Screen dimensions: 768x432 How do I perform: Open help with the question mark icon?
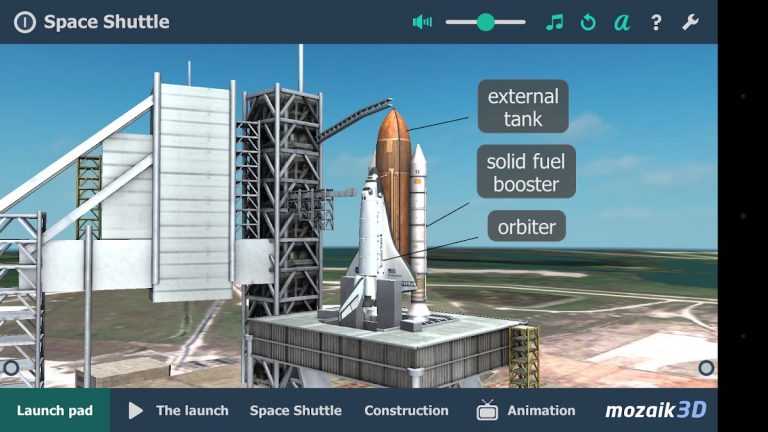click(656, 22)
